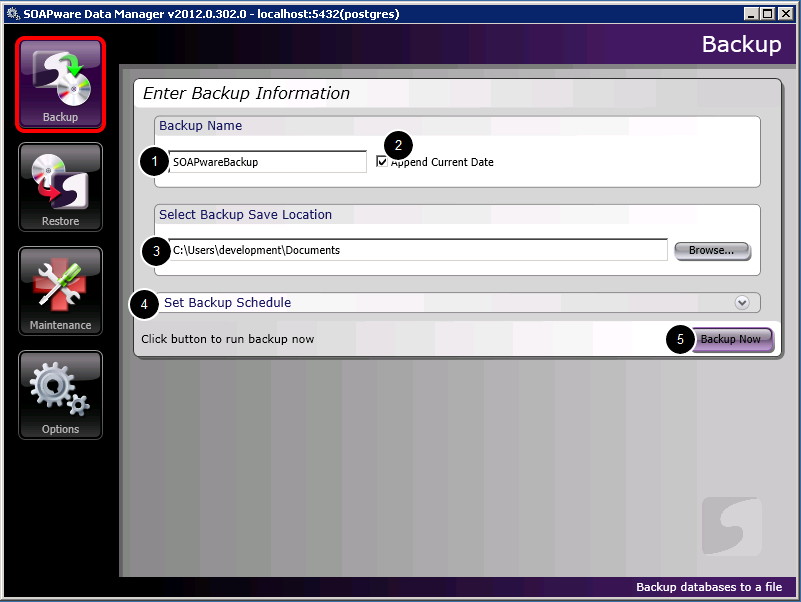801x602 pixels.
Task: Open the Options gear section
Action: (x=60, y=395)
